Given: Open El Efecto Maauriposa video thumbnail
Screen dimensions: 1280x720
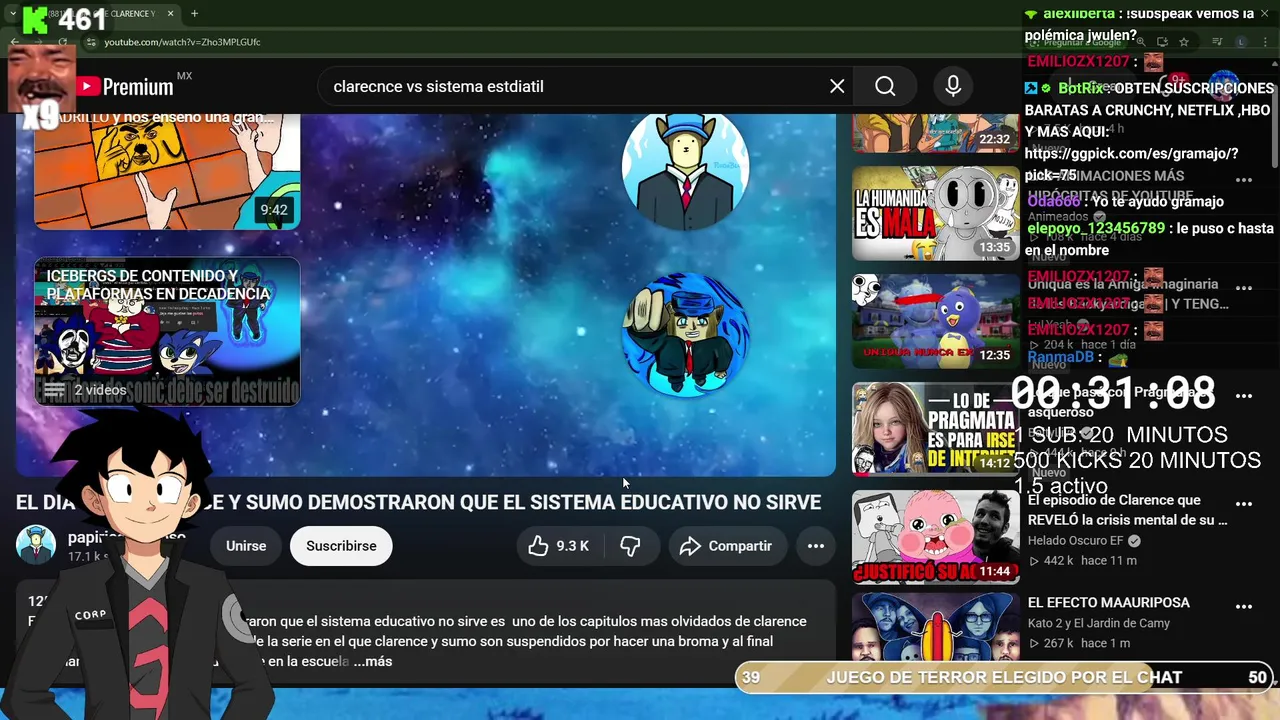Looking at the screenshot, I should pos(935,627).
